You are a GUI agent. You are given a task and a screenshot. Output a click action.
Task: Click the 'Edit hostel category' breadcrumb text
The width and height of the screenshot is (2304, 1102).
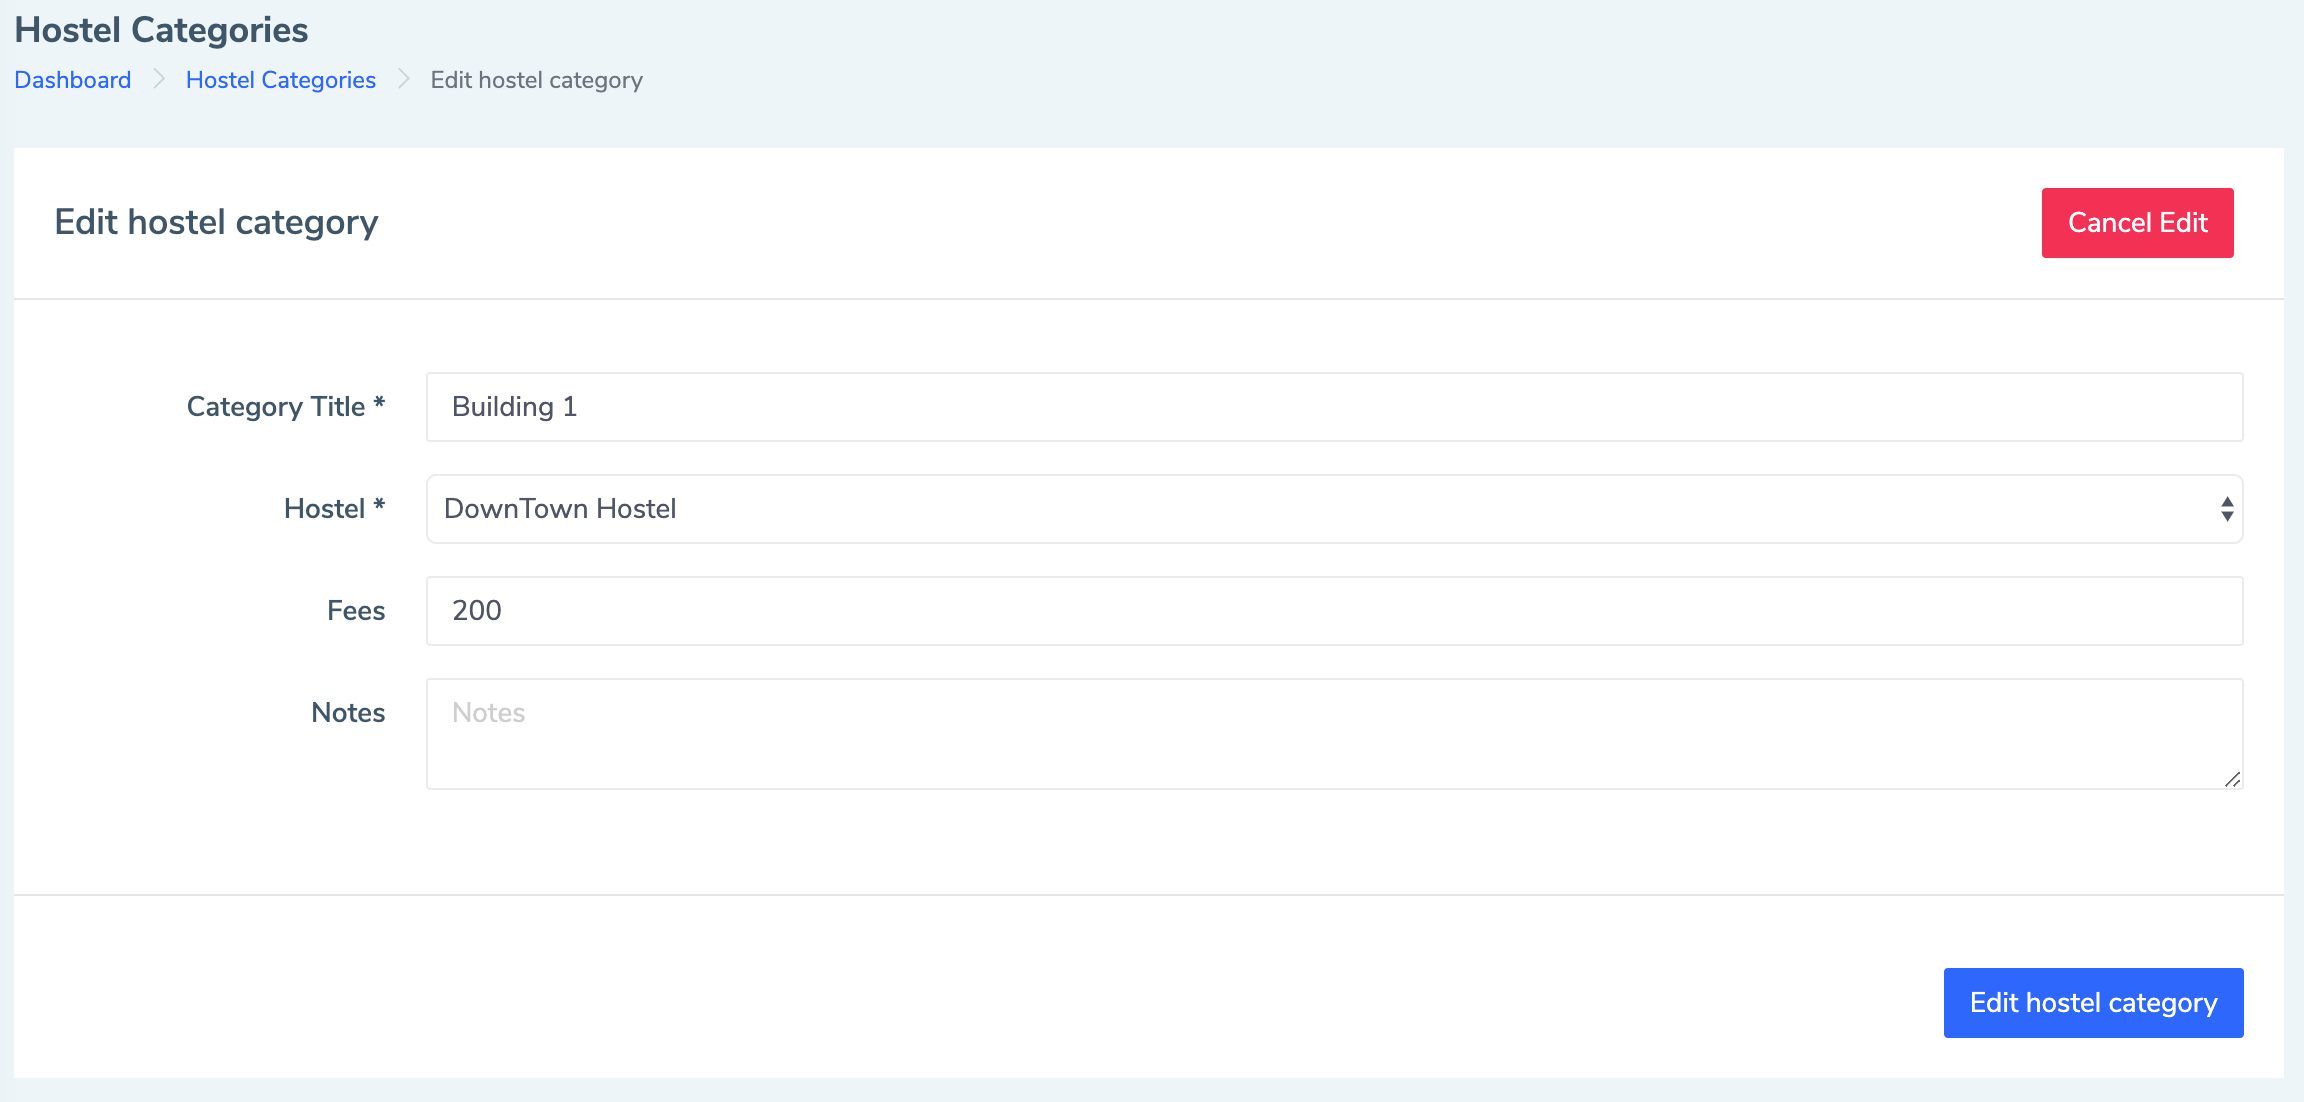[x=536, y=80]
